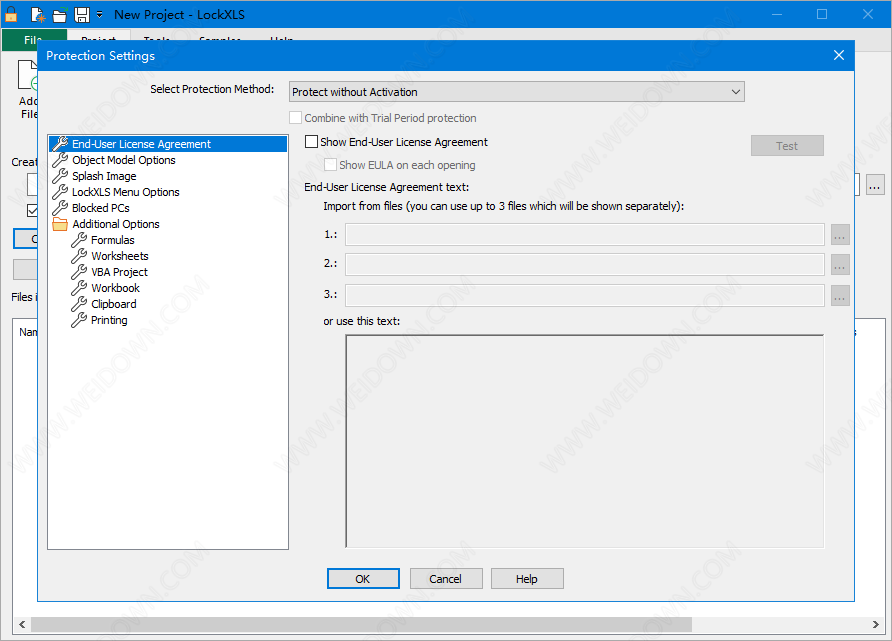Open the quick access toolbar customize arrow

tap(100, 15)
